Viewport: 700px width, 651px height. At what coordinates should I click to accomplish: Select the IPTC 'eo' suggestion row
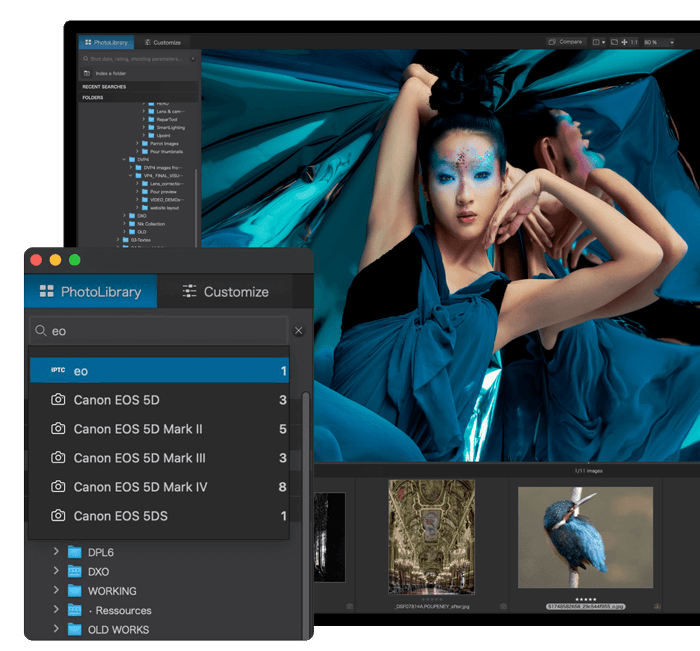pyautogui.click(x=159, y=370)
